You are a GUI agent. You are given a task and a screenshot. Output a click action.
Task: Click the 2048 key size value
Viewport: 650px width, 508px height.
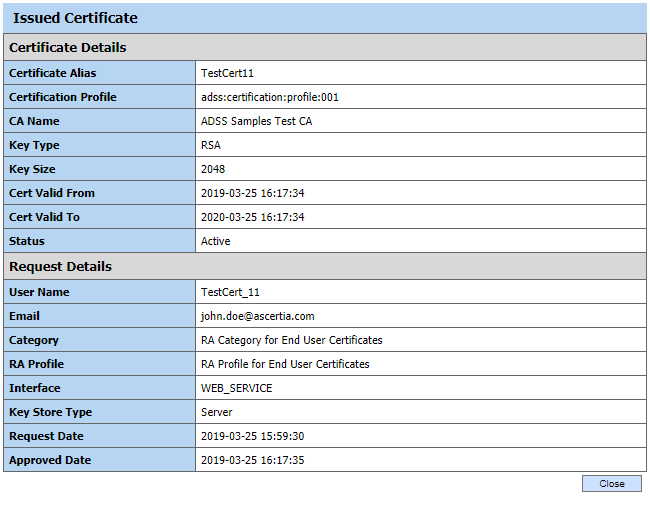(213, 169)
